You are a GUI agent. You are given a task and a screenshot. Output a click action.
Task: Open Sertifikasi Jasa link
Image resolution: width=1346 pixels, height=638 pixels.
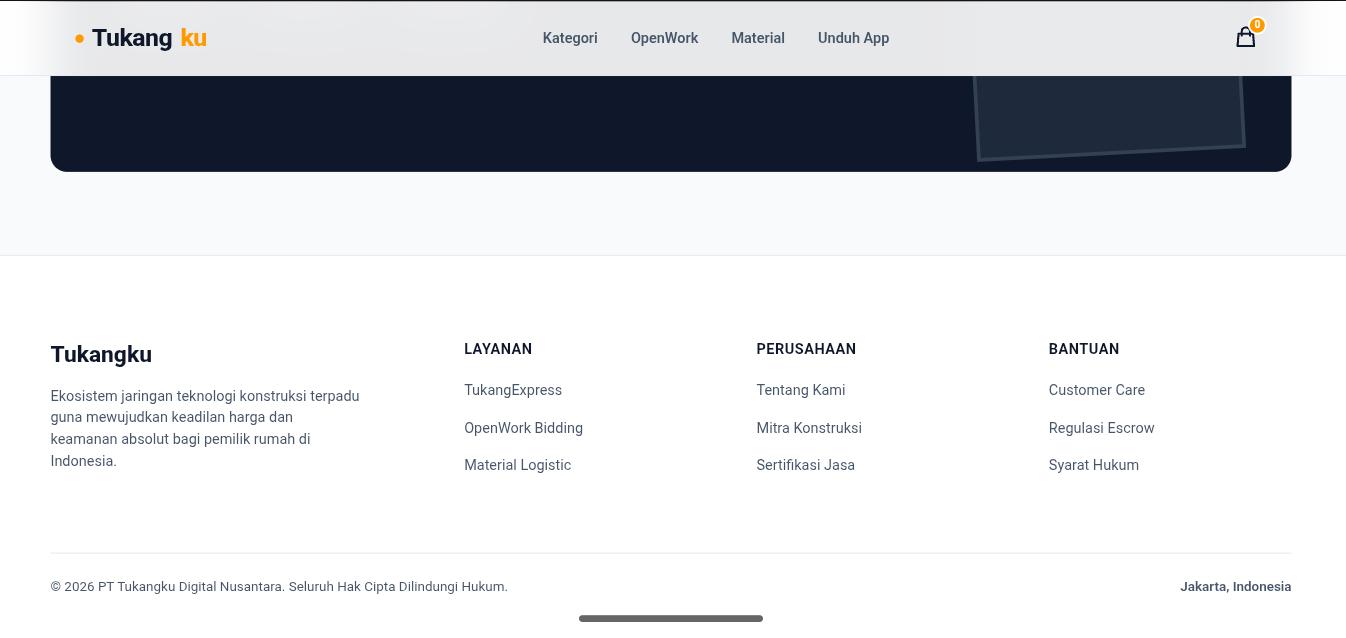coord(805,465)
